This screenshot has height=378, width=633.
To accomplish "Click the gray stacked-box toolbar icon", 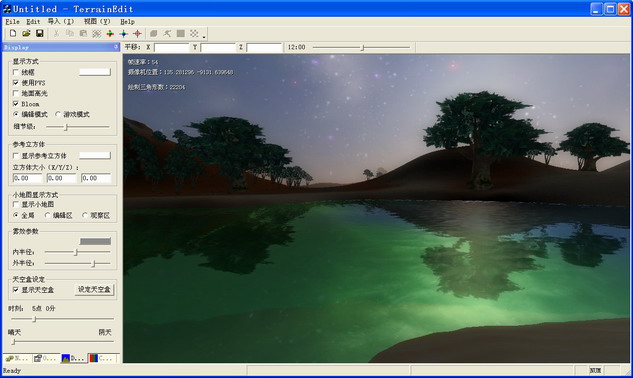I will tap(154, 34).
